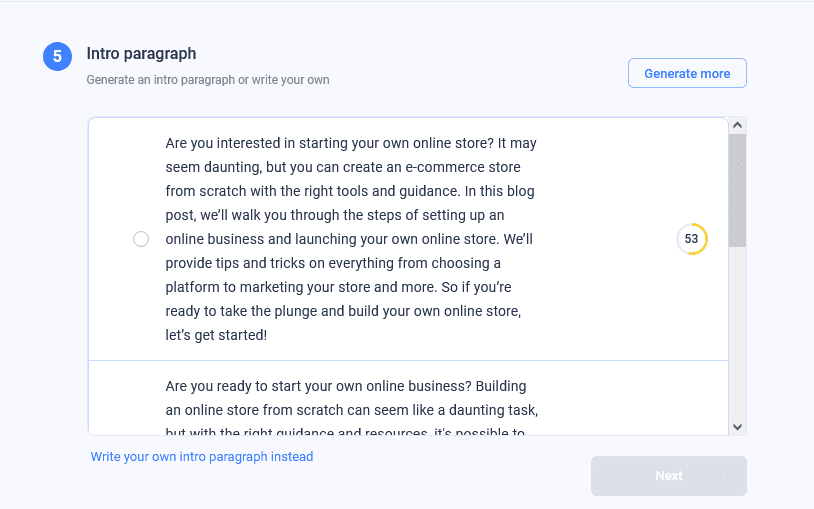
Task: Click the 'can seem like a daunting task' line
Action: (x=352, y=410)
